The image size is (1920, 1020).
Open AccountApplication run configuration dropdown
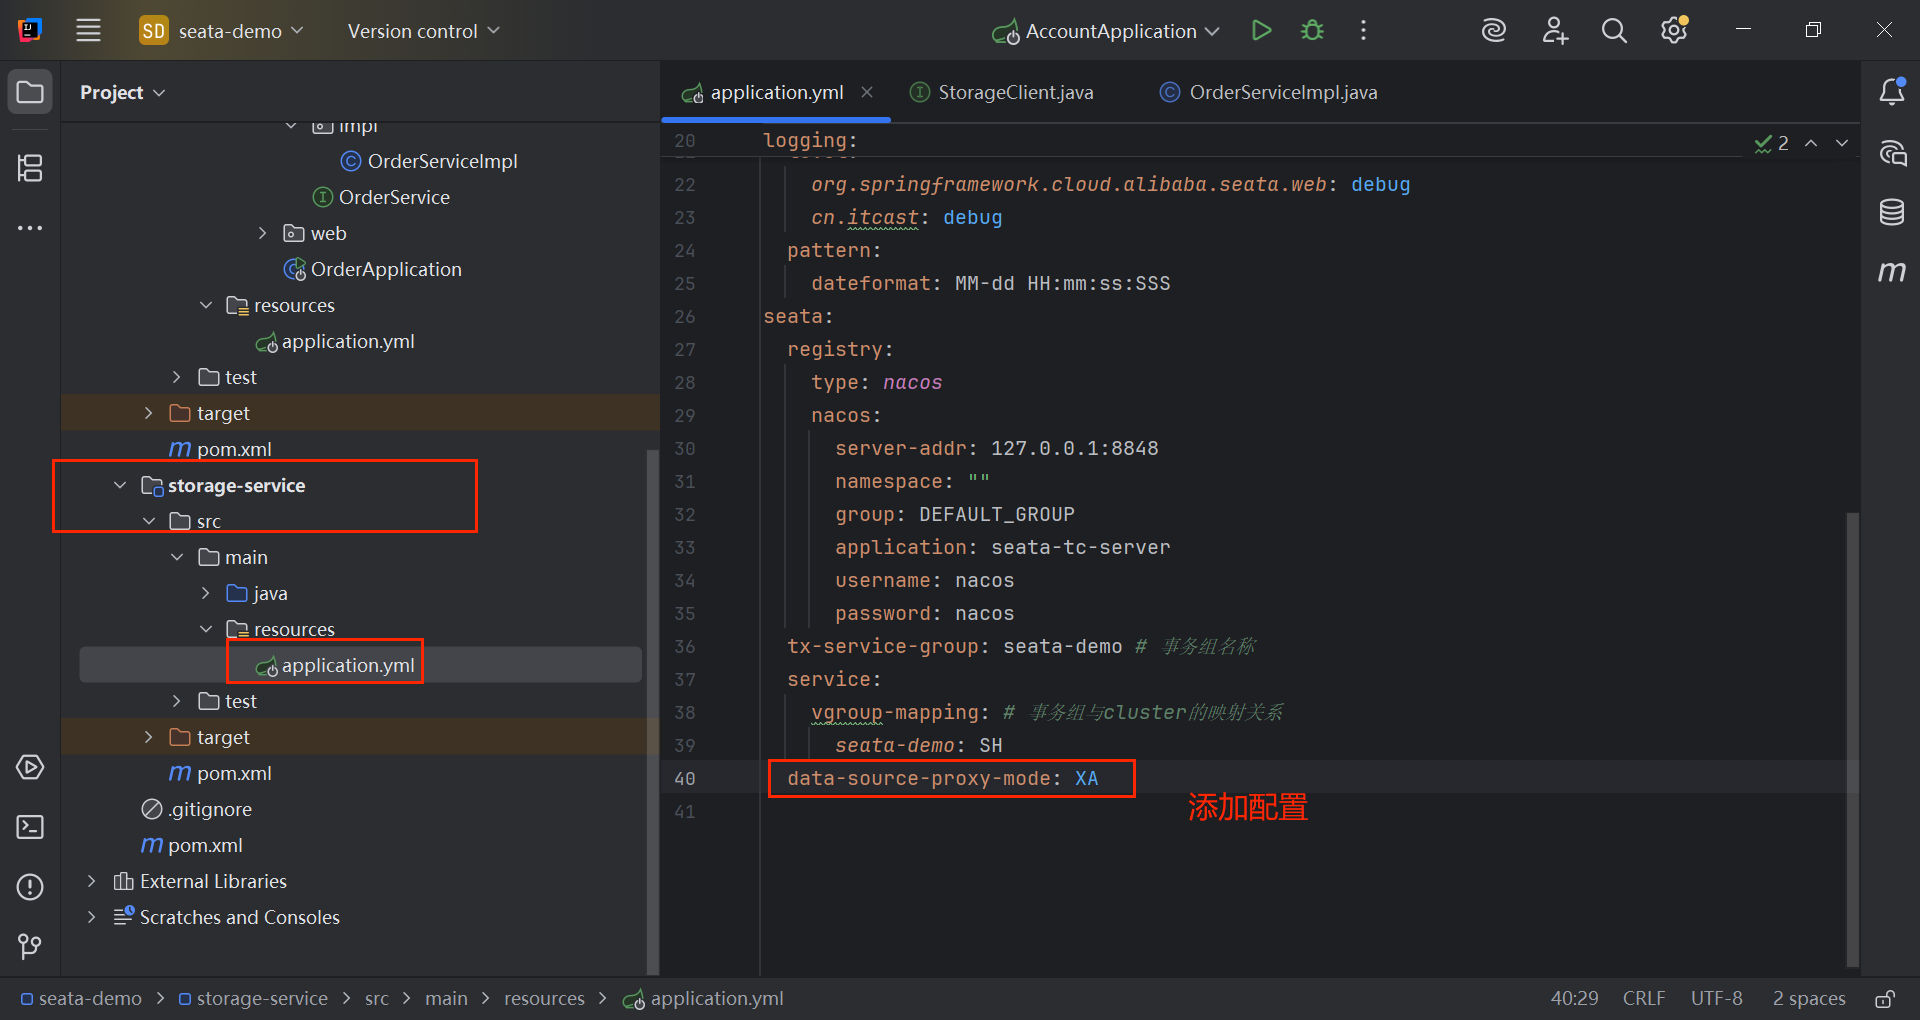point(1105,31)
